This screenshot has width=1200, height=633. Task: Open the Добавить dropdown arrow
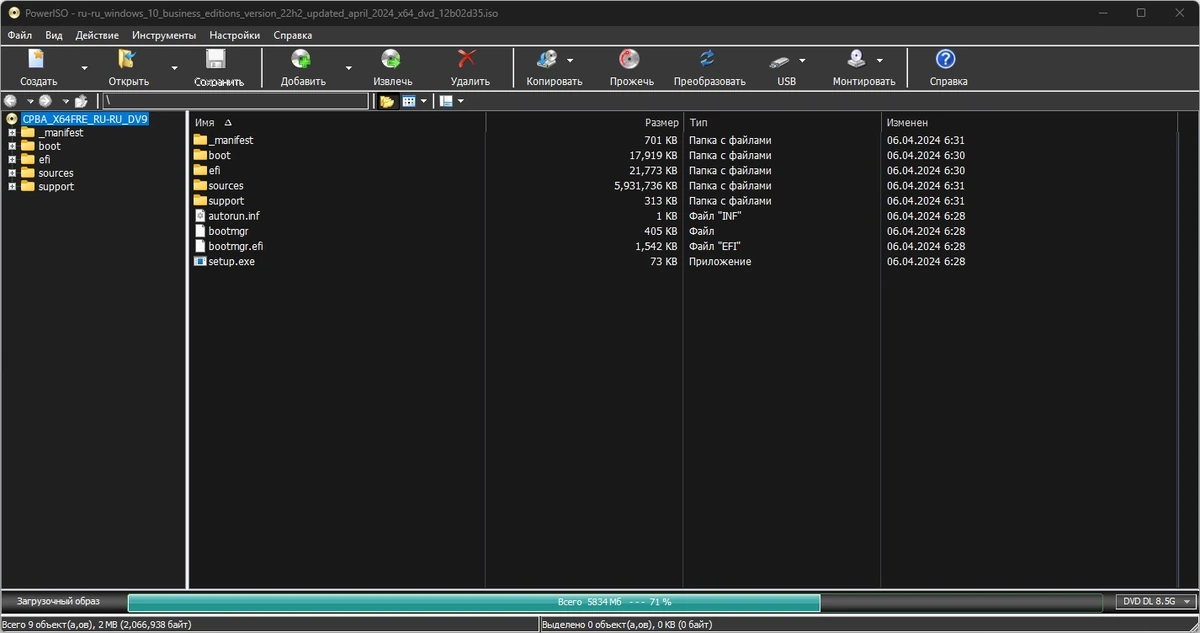[x=348, y=68]
